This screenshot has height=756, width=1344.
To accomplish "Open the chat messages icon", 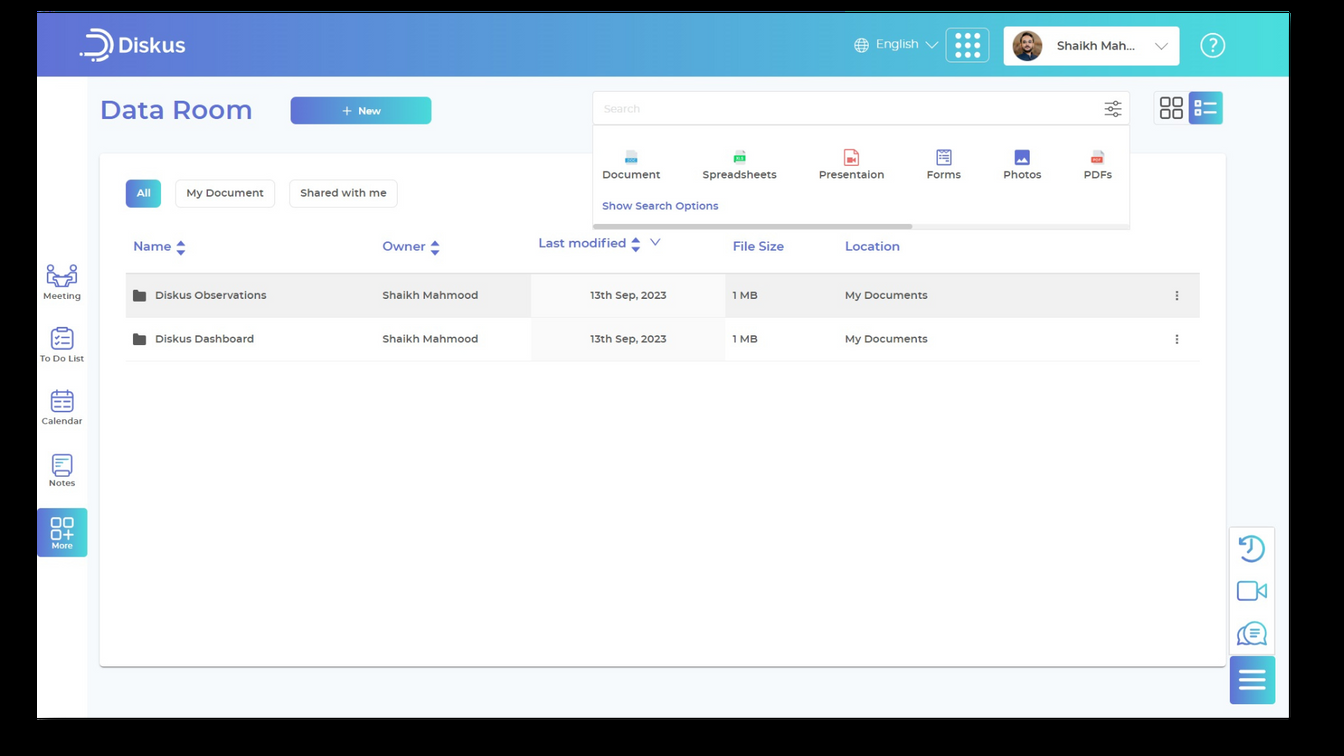I will 1252,634.
